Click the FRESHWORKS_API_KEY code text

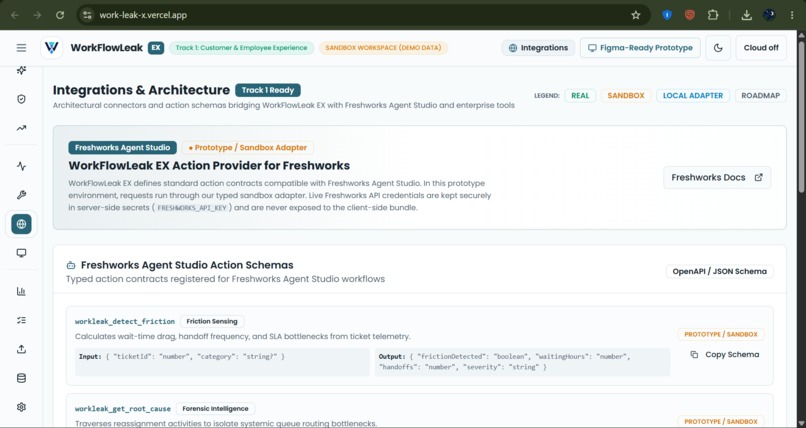(192, 208)
